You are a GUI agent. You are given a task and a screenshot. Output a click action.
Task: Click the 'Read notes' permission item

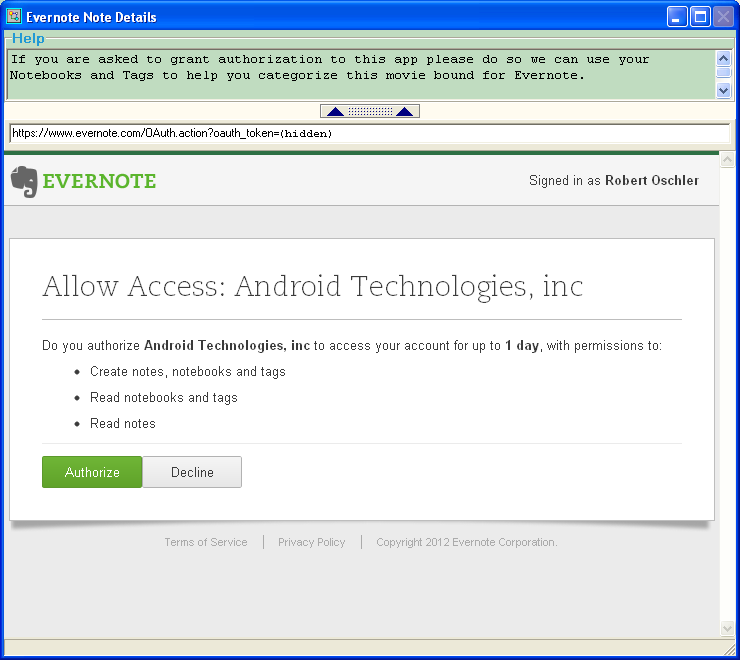123,423
